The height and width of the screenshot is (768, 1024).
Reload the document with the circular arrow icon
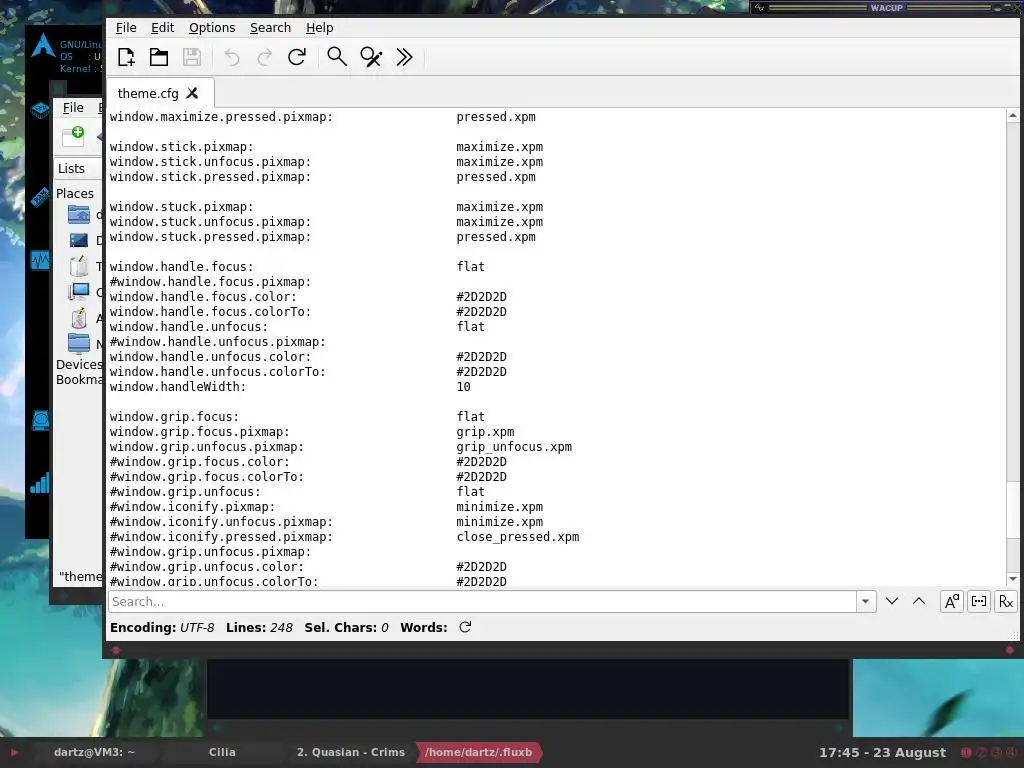[297, 57]
